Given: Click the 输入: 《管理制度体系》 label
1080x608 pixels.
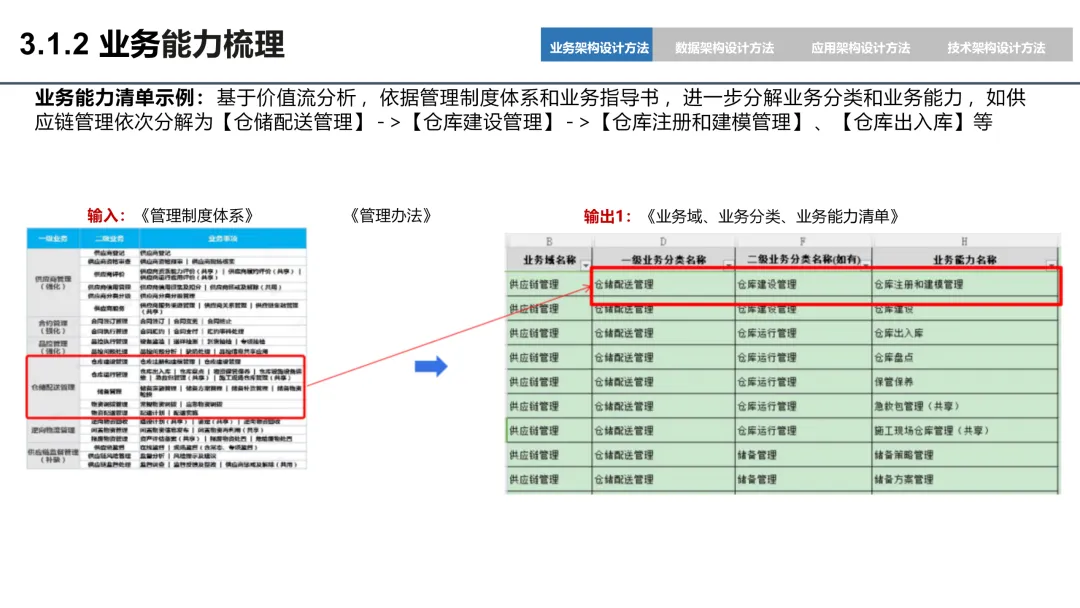Looking at the screenshot, I should 171,216.
